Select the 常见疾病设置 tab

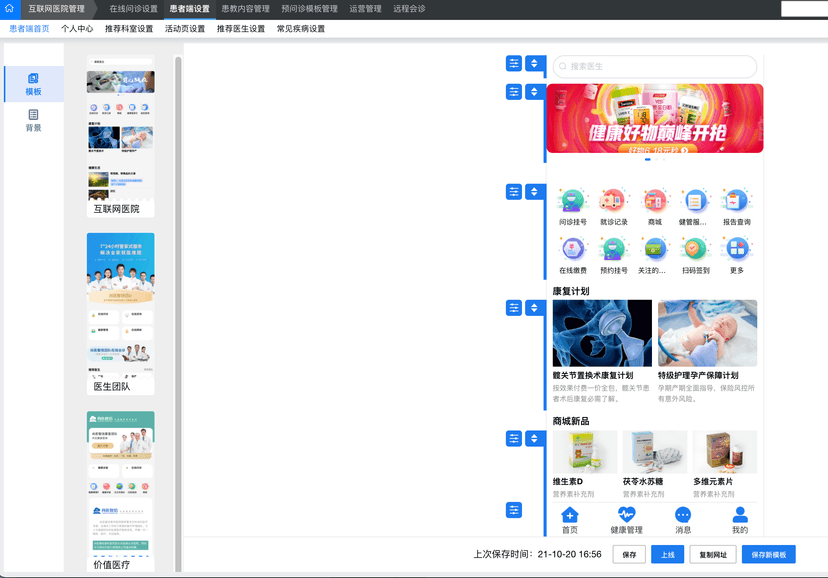point(301,29)
